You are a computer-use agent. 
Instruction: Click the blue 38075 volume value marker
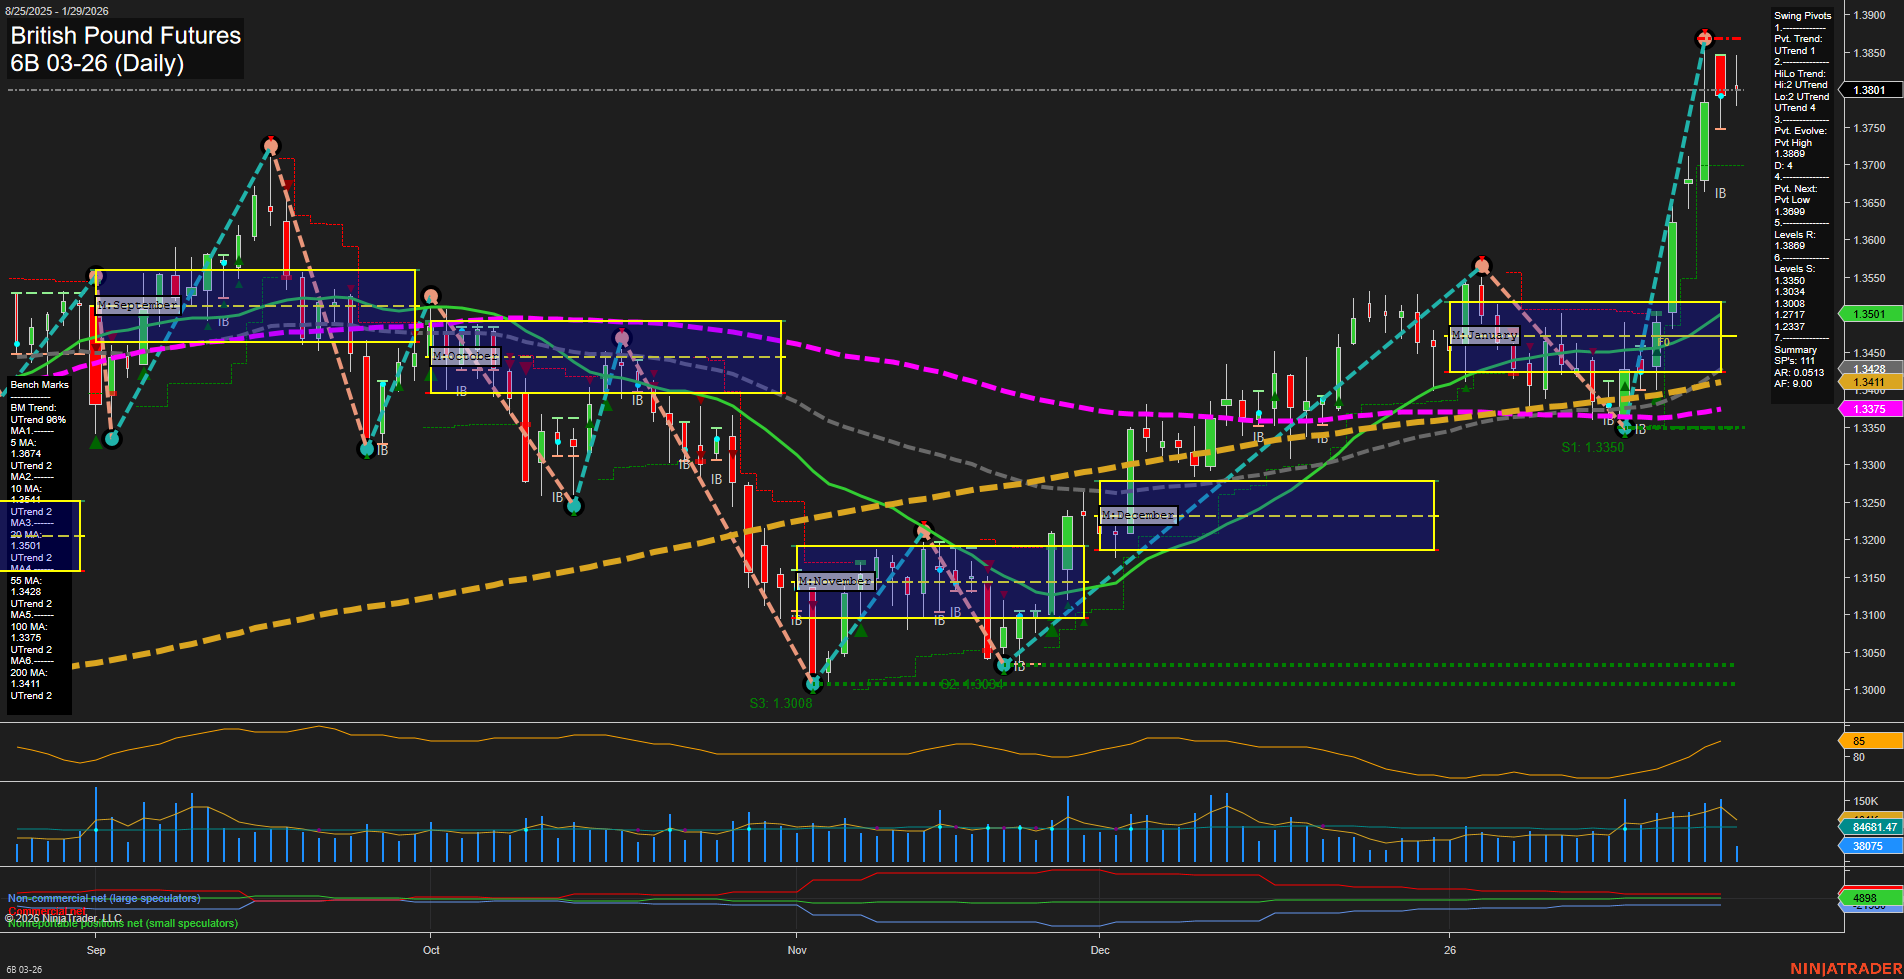point(1865,845)
